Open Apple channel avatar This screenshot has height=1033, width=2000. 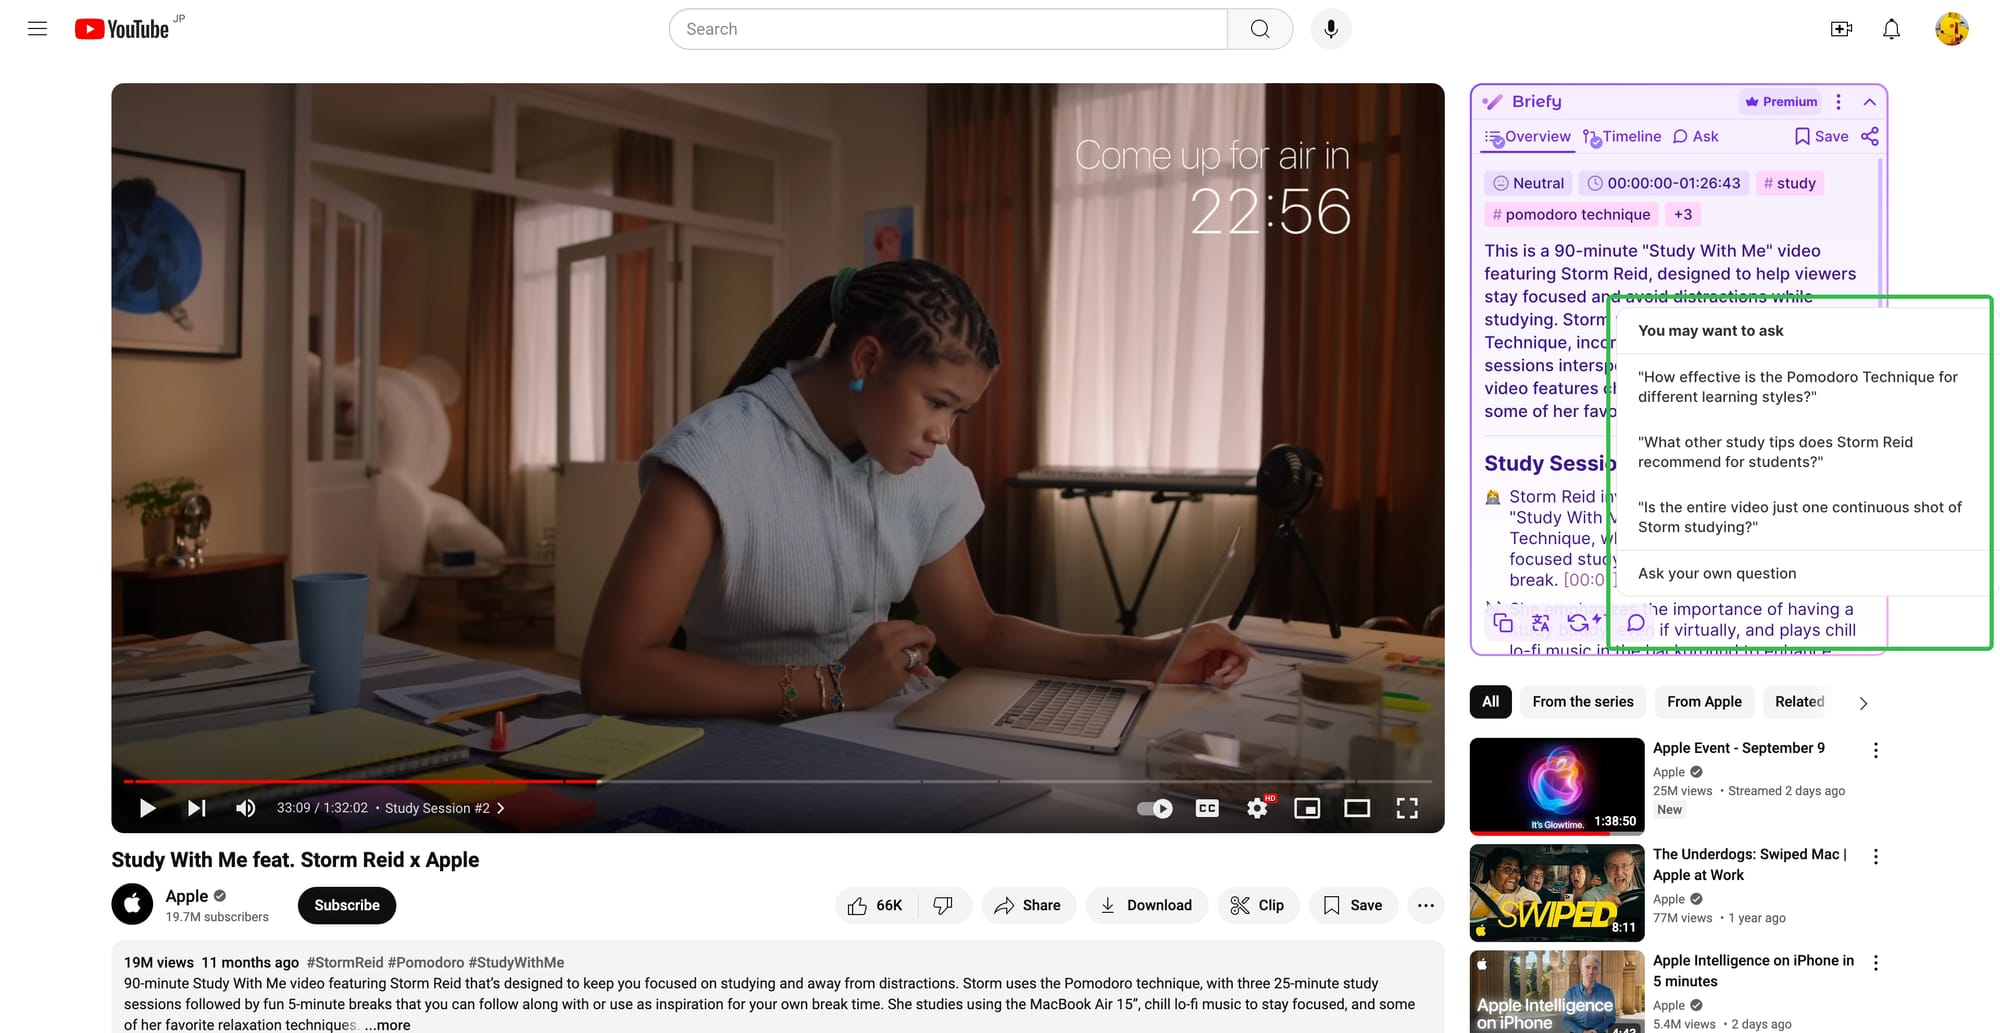pos(132,905)
